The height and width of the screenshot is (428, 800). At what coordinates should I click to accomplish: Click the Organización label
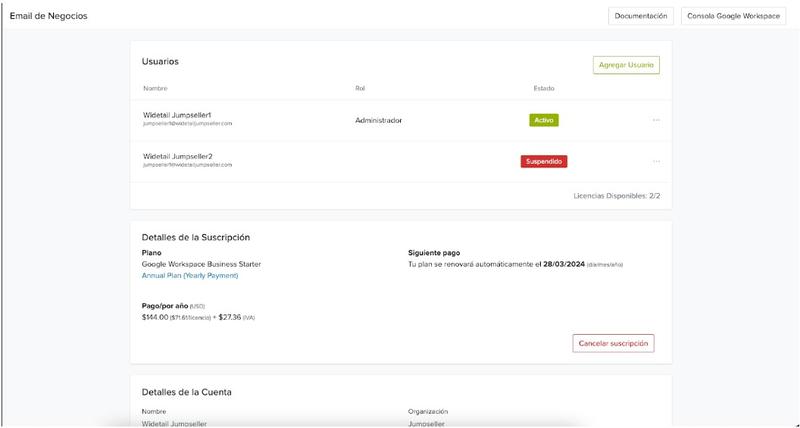coord(428,411)
